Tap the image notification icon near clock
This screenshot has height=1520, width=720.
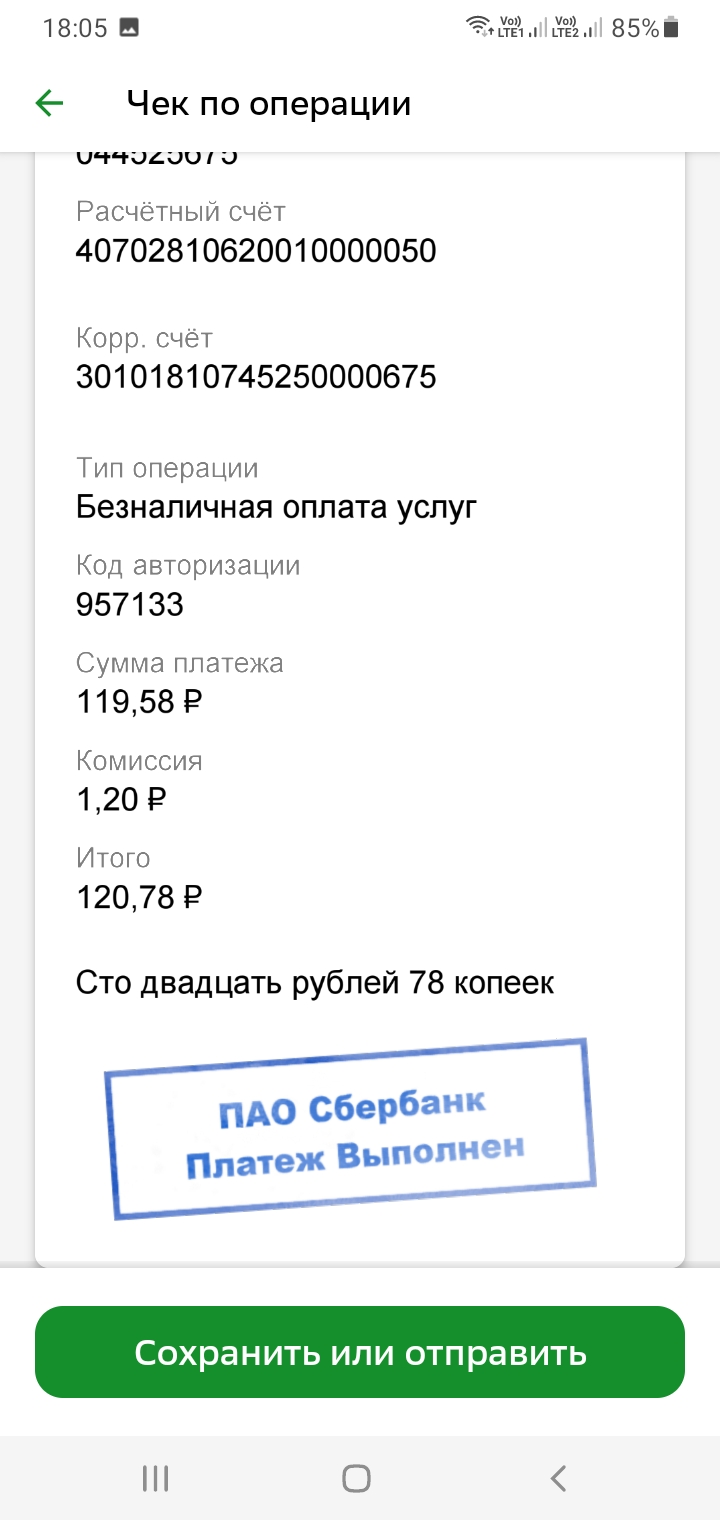coord(129,28)
